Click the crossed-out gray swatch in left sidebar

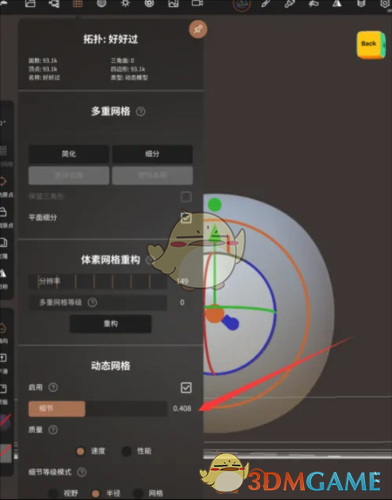click(x=5, y=454)
